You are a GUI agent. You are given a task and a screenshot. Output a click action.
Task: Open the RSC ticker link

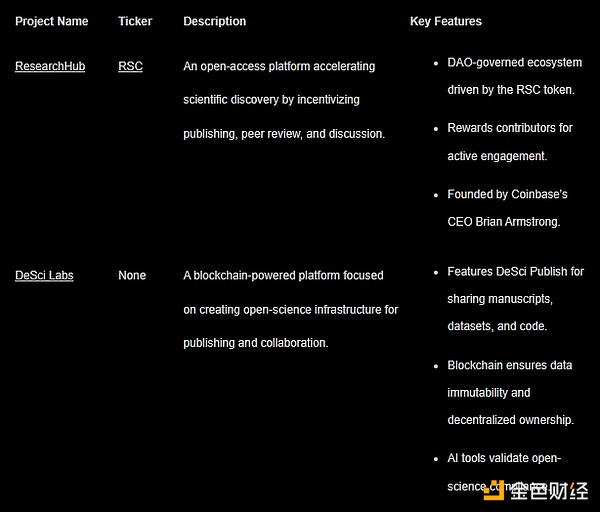click(130, 66)
